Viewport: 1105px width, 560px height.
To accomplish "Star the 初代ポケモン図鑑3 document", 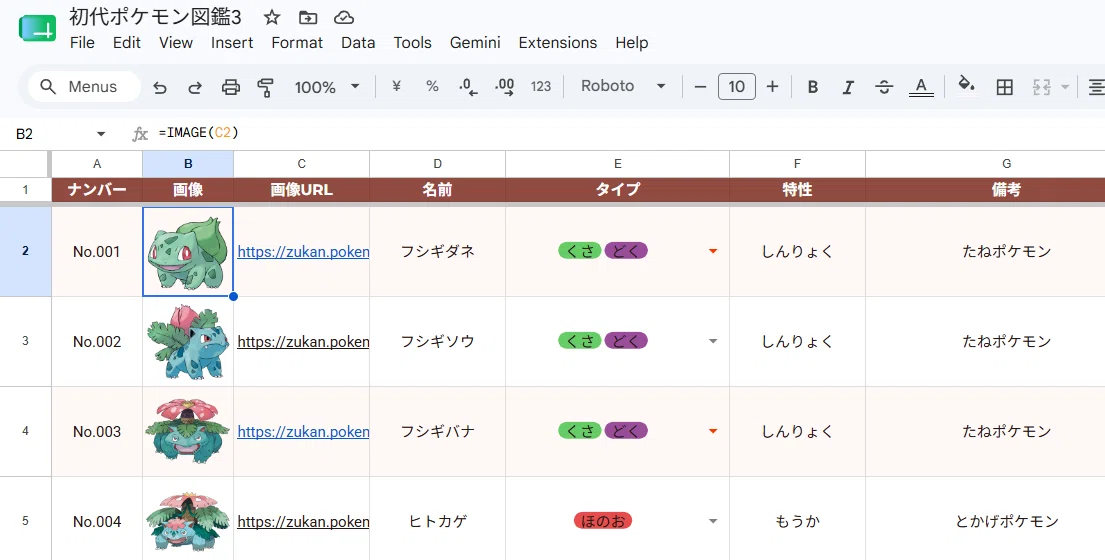I will click(x=272, y=18).
